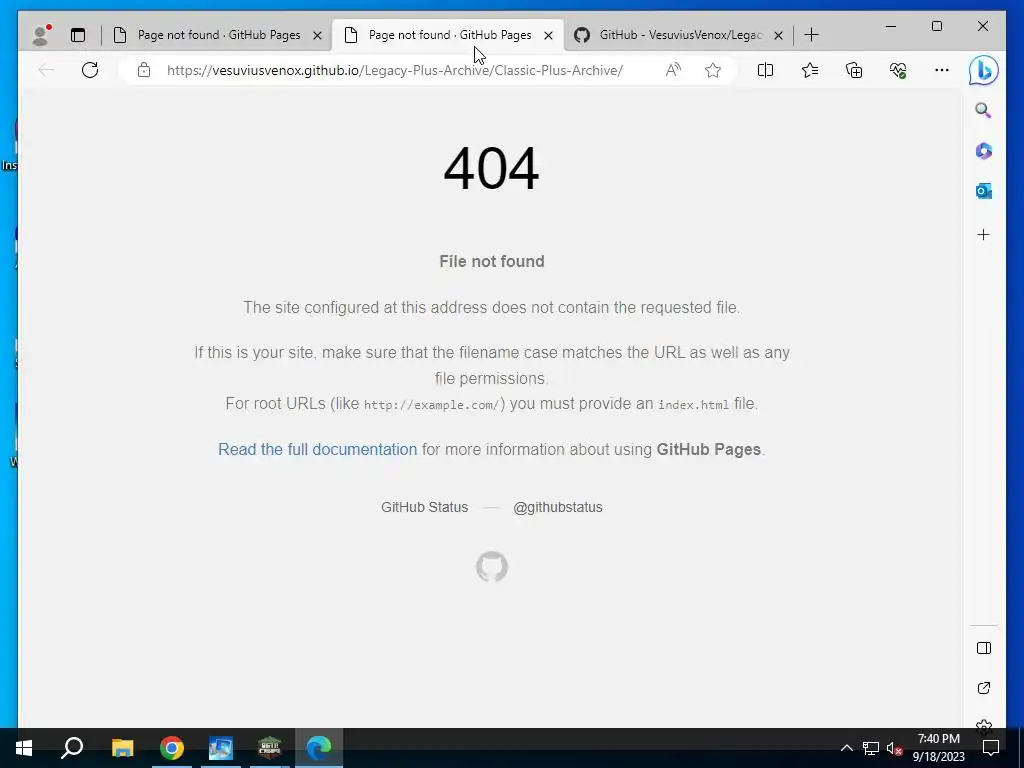This screenshot has height=768, width=1024.
Task: Launch Google Chrome from taskbar
Action: click(172, 748)
